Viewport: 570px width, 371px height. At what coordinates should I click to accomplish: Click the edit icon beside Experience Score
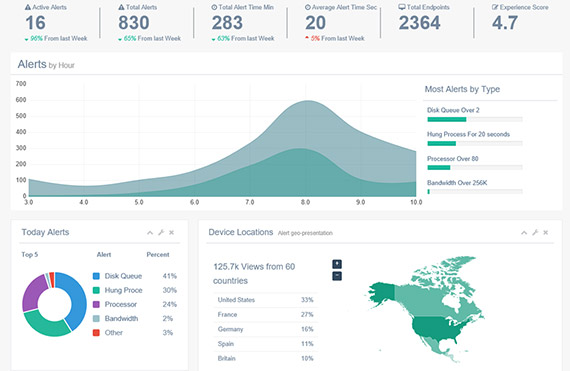pos(495,7)
